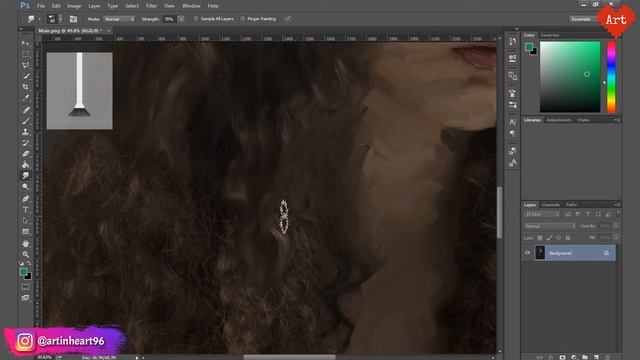
Task: Open the File menu
Action: coord(41,6)
